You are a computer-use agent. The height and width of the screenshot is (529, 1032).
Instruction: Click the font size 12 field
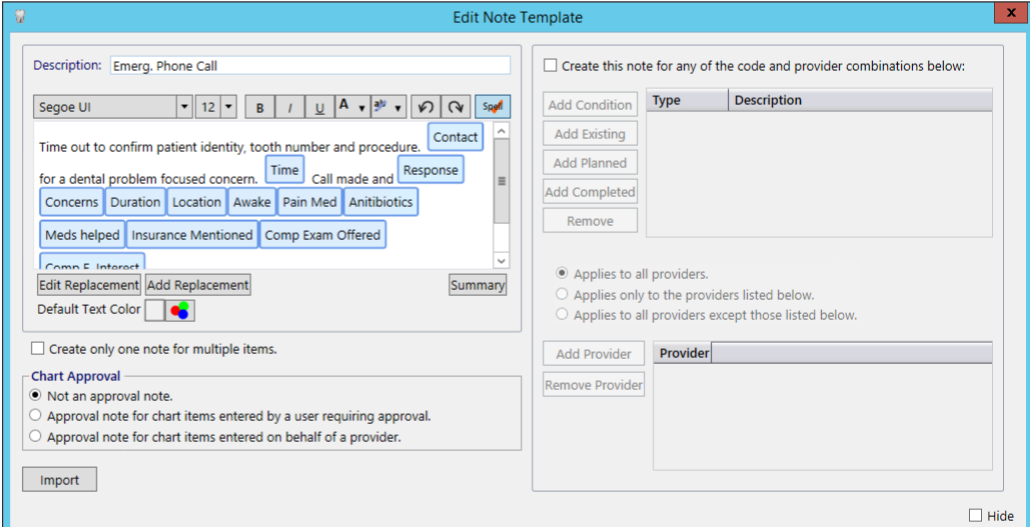208,107
